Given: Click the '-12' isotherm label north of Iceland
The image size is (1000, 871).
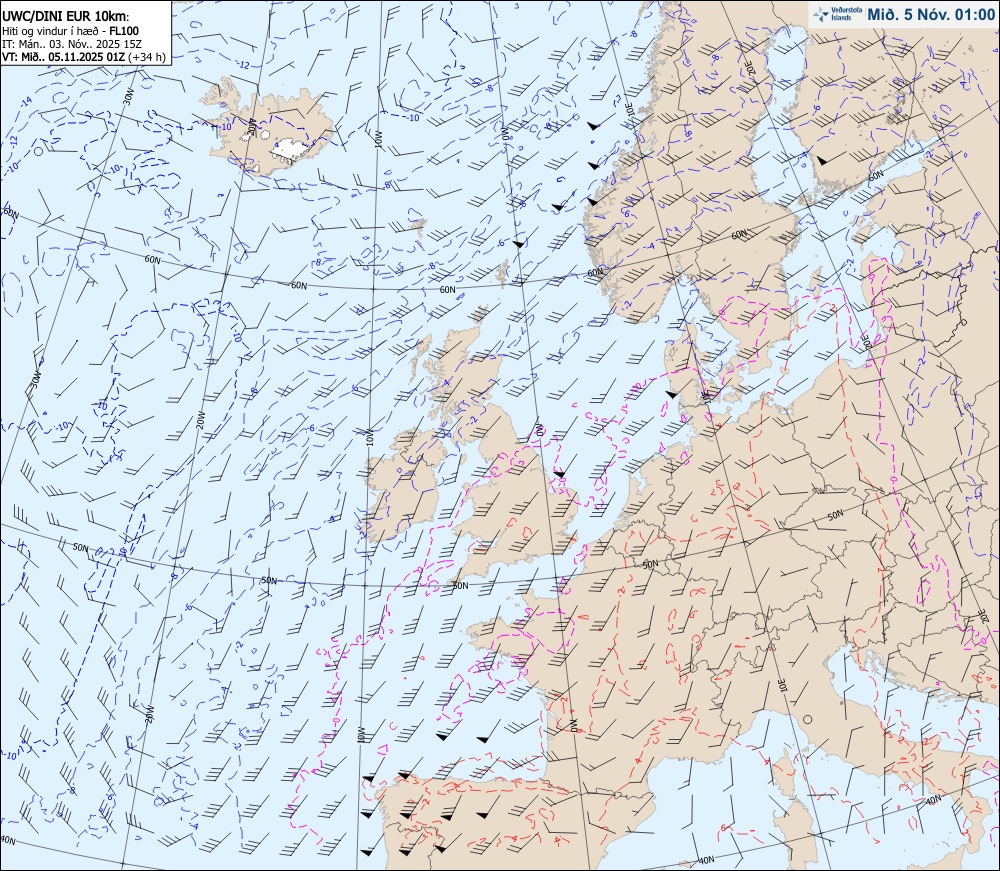Looking at the screenshot, I should (x=243, y=65).
